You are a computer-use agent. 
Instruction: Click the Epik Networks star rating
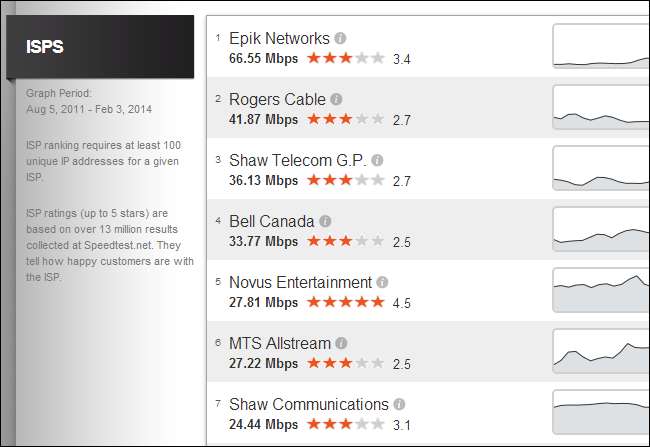pos(346,58)
